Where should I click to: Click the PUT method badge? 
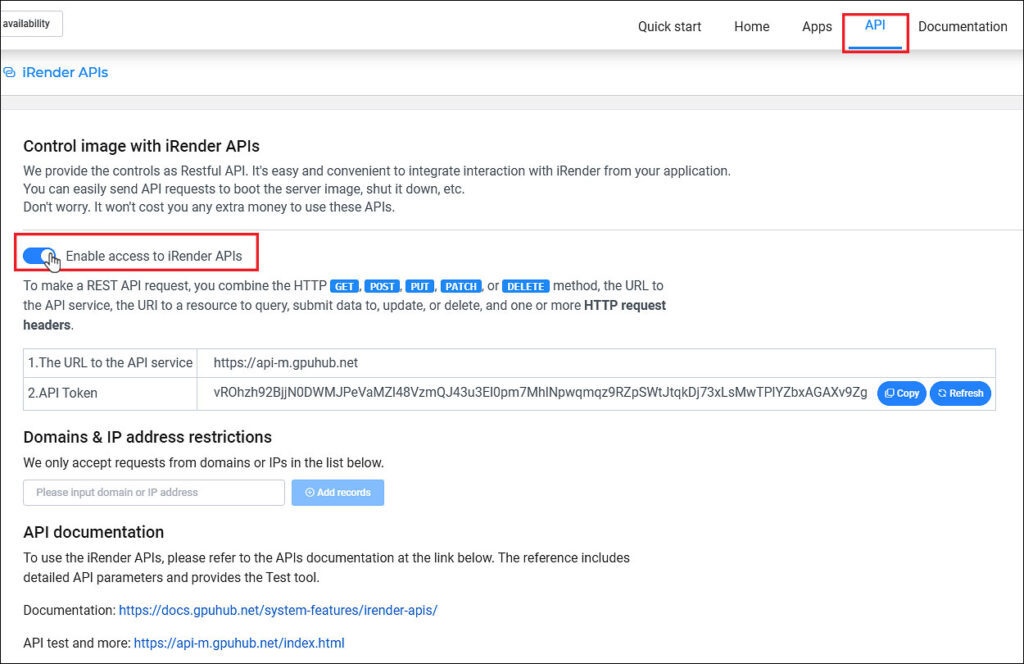pos(419,286)
